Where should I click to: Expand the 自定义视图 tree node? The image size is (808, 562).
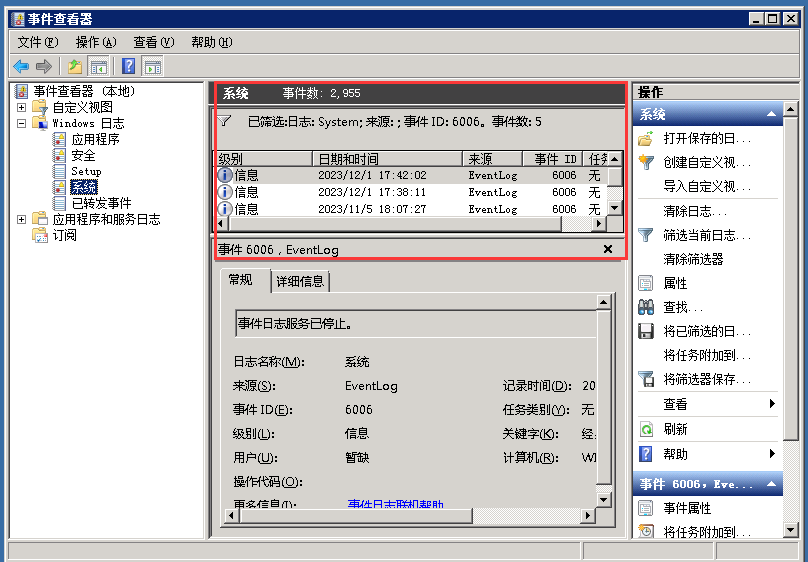tap(22, 107)
